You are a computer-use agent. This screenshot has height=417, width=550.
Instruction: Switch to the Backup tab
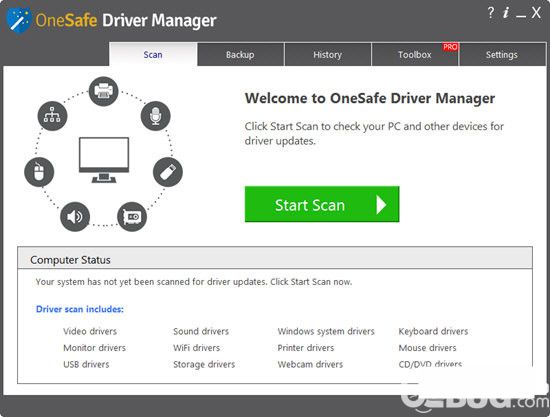(240, 54)
